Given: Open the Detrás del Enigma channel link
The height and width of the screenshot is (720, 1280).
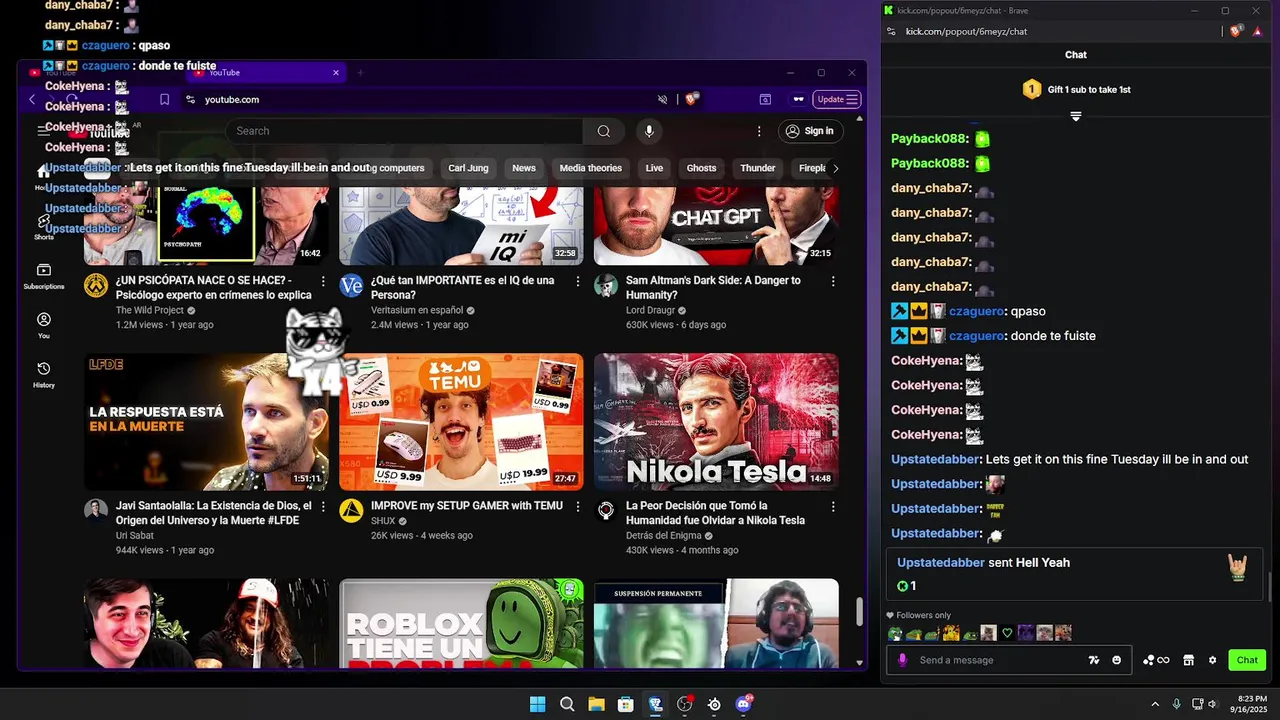Looking at the screenshot, I should coord(663,535).
